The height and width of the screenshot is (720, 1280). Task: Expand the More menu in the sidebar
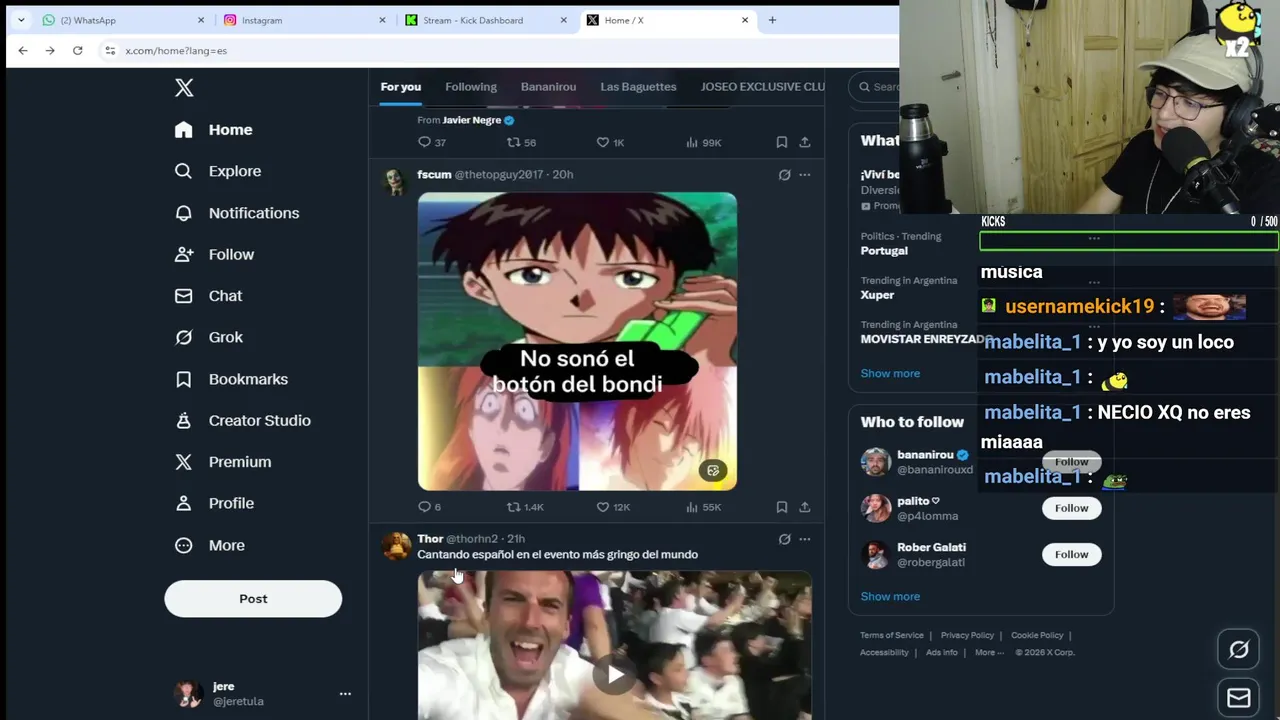click(x=209, y=545)
